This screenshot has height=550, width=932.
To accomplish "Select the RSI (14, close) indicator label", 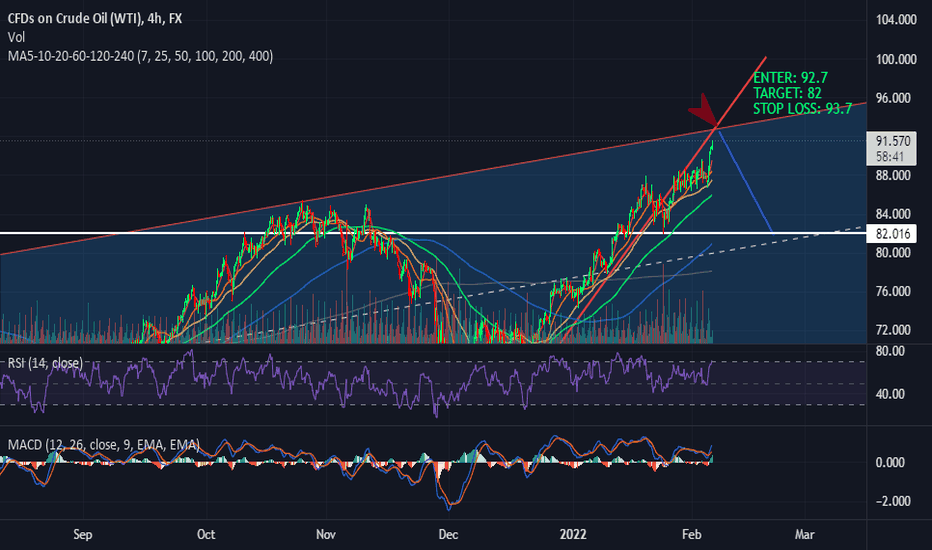I will click(x=45, y=363).
